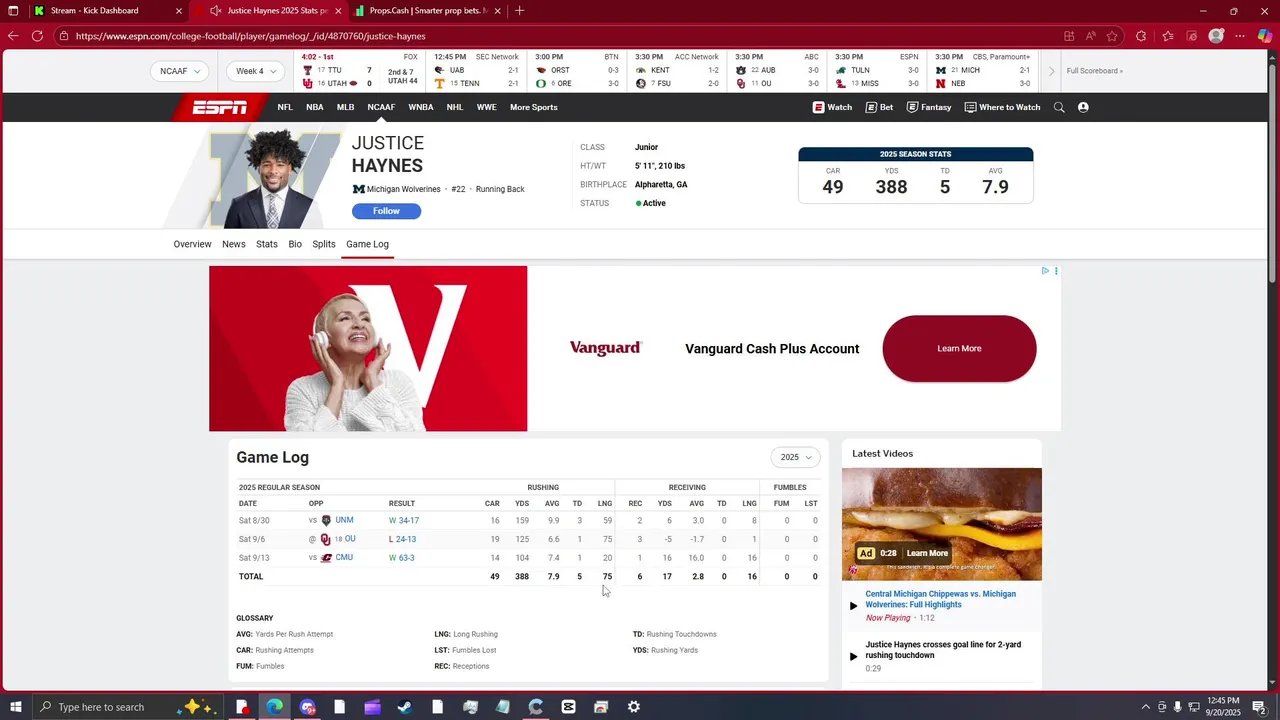Switch to the News player tab

(233, 244)
